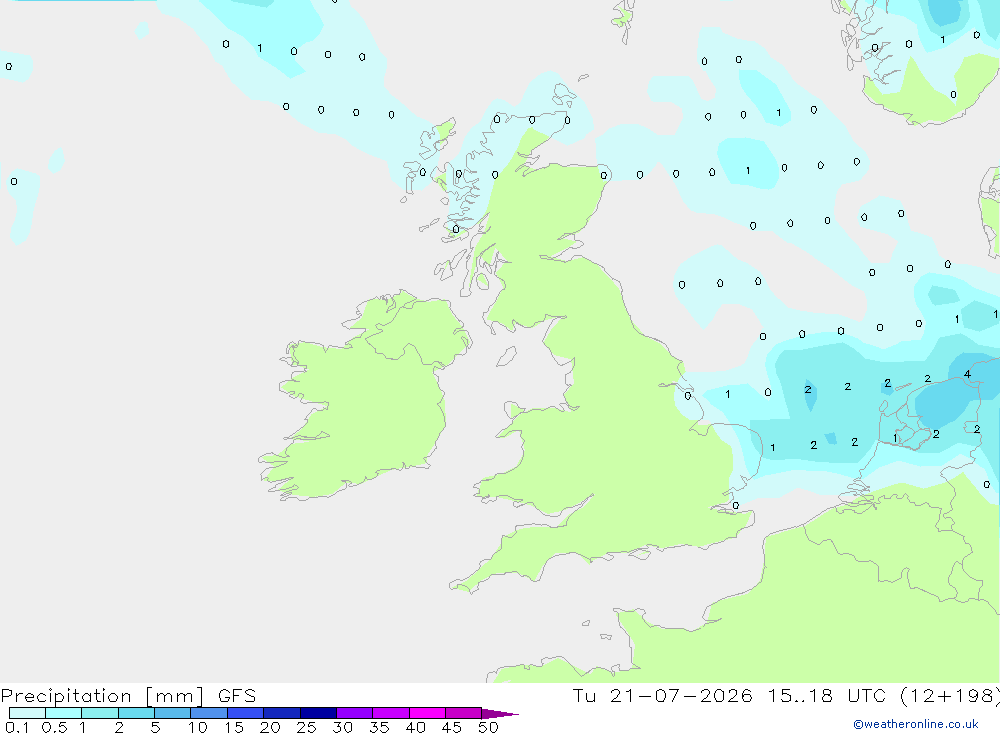Click the 40–45 mm magenta legend swatch
The image size is (1000, 733).
[x=427, y=713]
